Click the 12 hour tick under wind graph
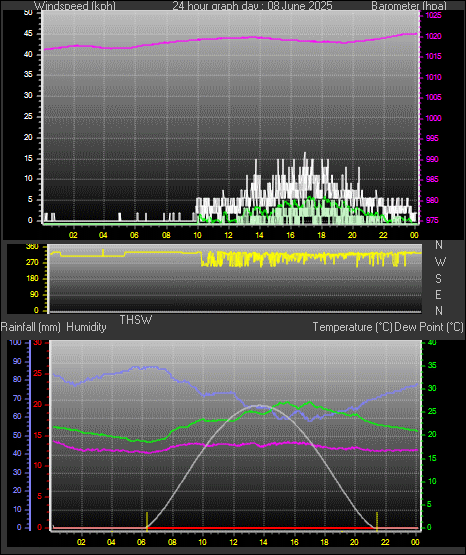This screenshot has height=555, width=466. tap(229, 235)
